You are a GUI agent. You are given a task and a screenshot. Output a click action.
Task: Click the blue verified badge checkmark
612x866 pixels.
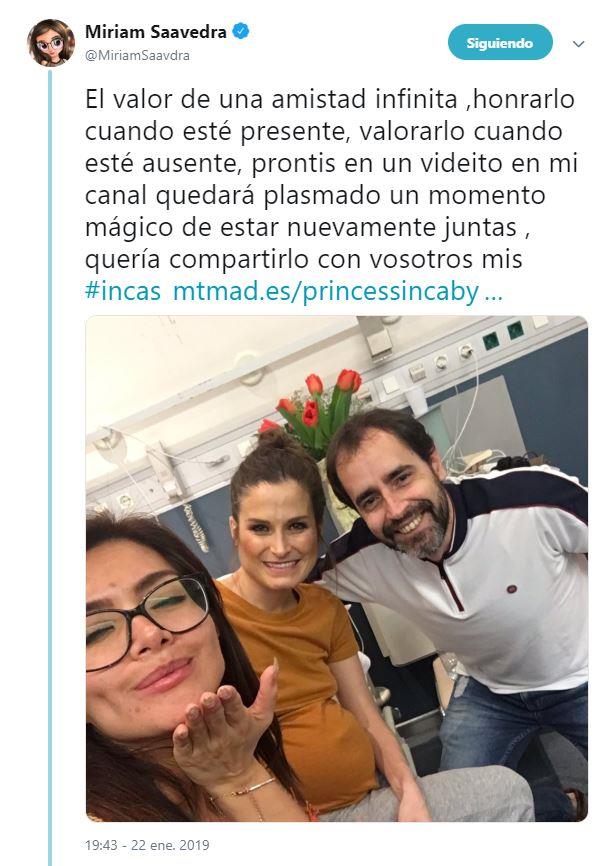[241, 31]
